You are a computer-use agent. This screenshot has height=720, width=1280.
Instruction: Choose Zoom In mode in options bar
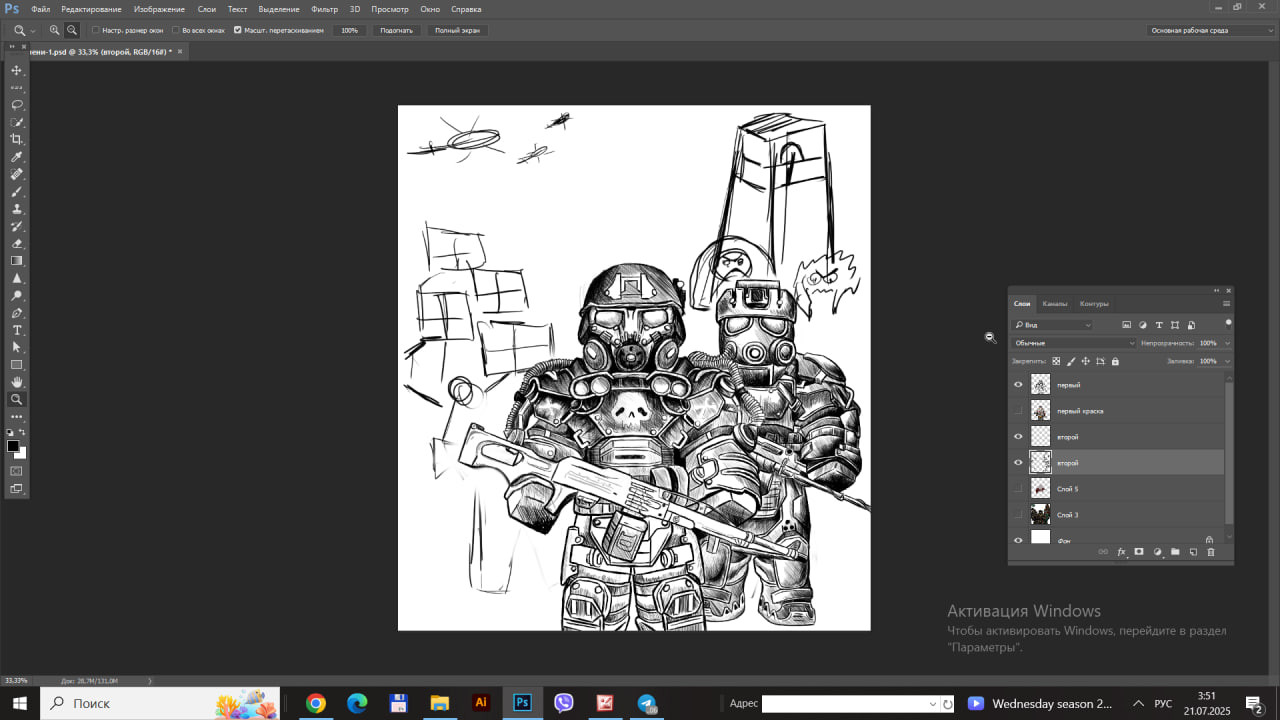click(x=55, y=30)
